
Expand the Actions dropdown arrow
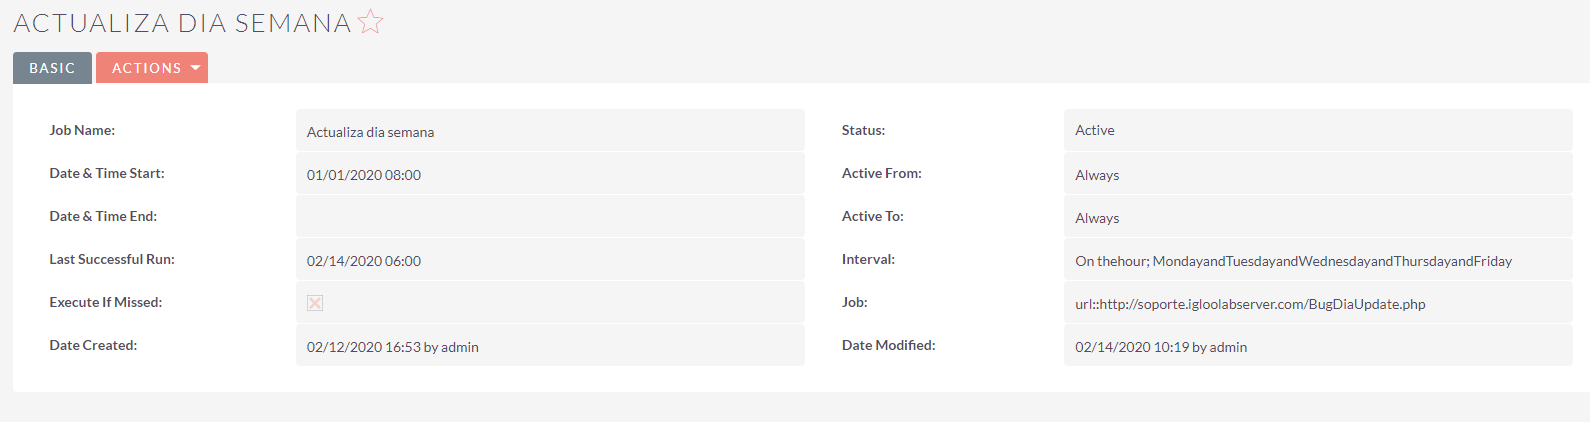point(195,68)
